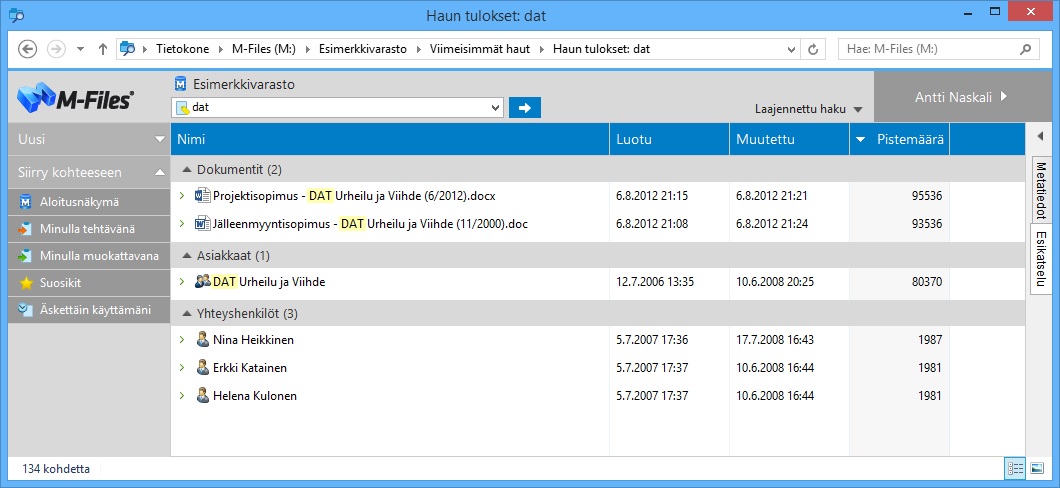Open Suosikit favorites
Viewport: 1060px width, 488px height.
[89, 283]
